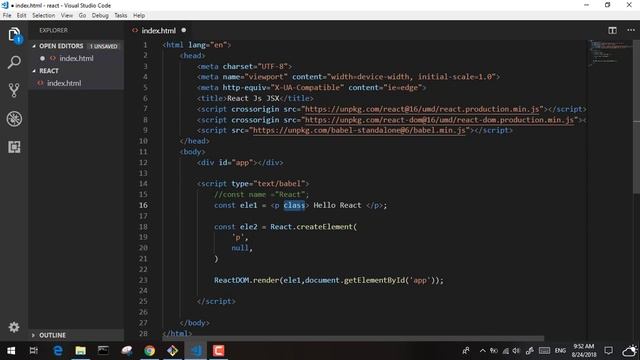Image resolution: width=640 pixels, height=360 pixels.
Task: Open the Go menu
Action: point(82,16)
